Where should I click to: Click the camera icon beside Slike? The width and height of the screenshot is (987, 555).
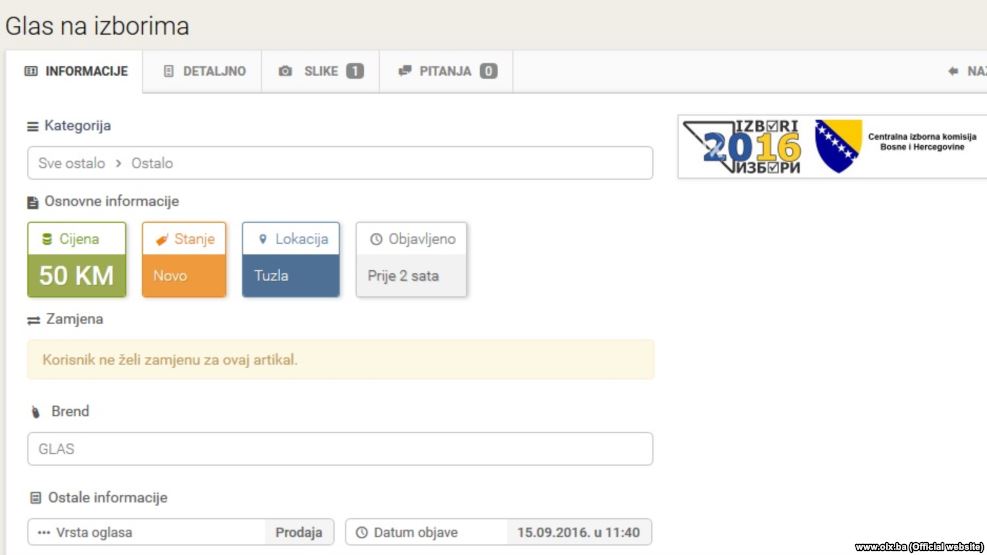tap(285, 72)
